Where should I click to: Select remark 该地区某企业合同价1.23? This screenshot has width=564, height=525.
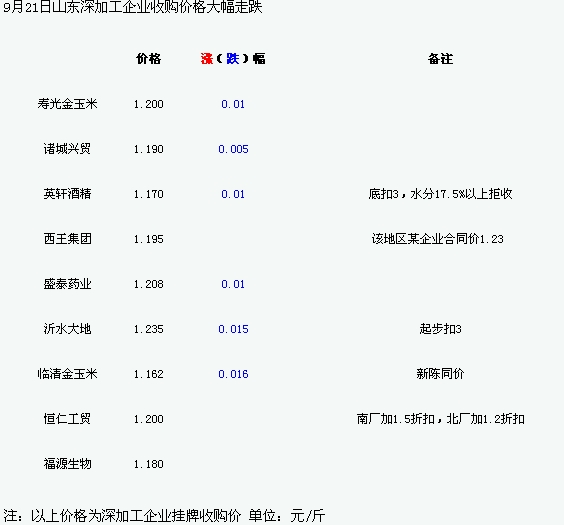click(x=437, y=239)
